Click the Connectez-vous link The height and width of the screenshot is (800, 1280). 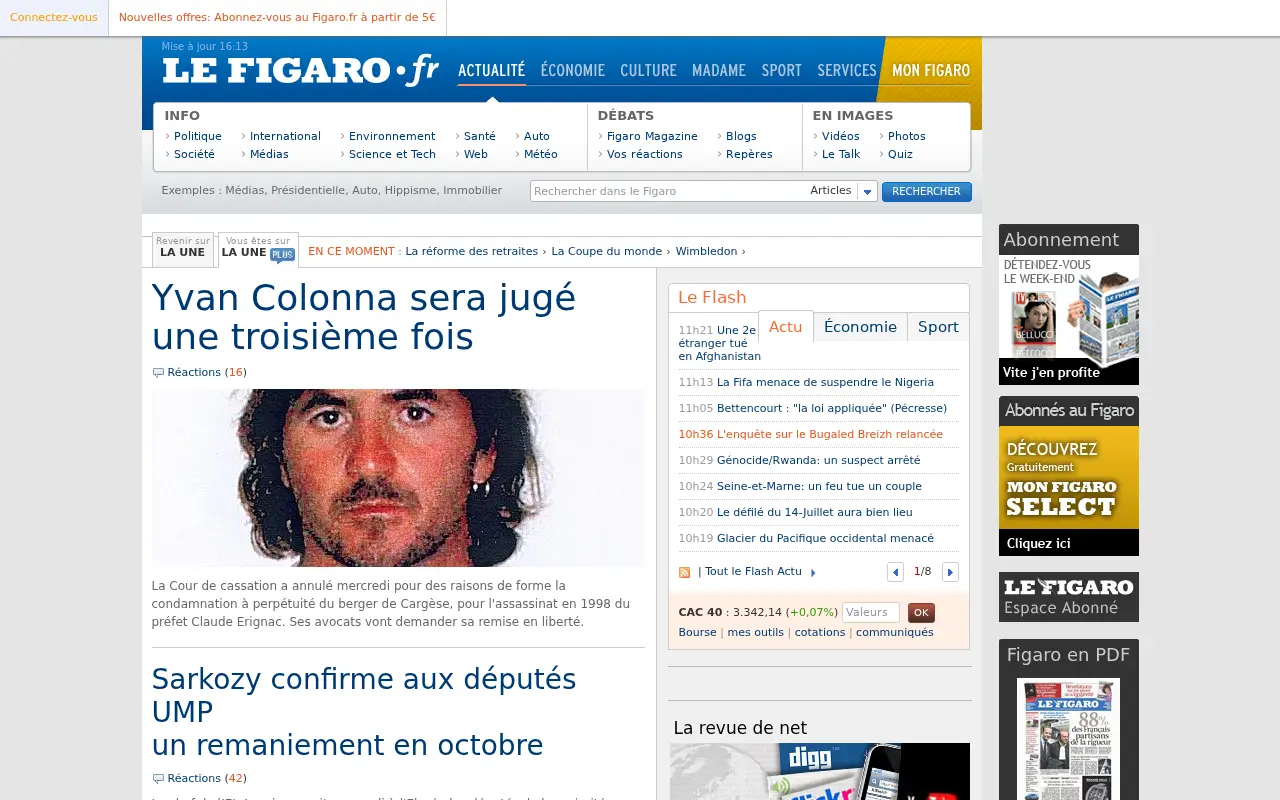point(54,17)
